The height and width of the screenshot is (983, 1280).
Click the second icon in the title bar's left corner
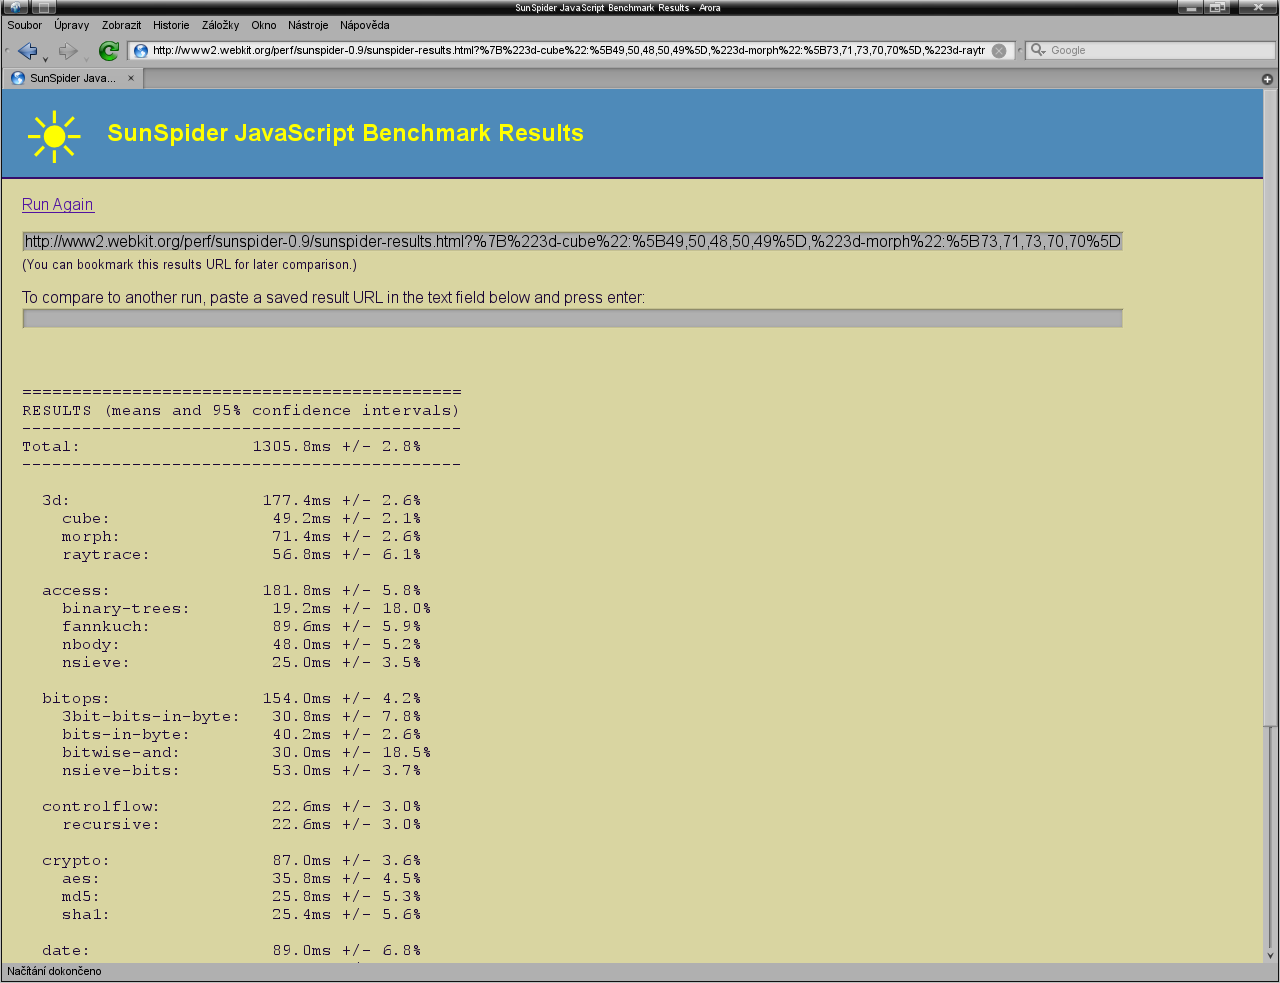tap(43, 7)
